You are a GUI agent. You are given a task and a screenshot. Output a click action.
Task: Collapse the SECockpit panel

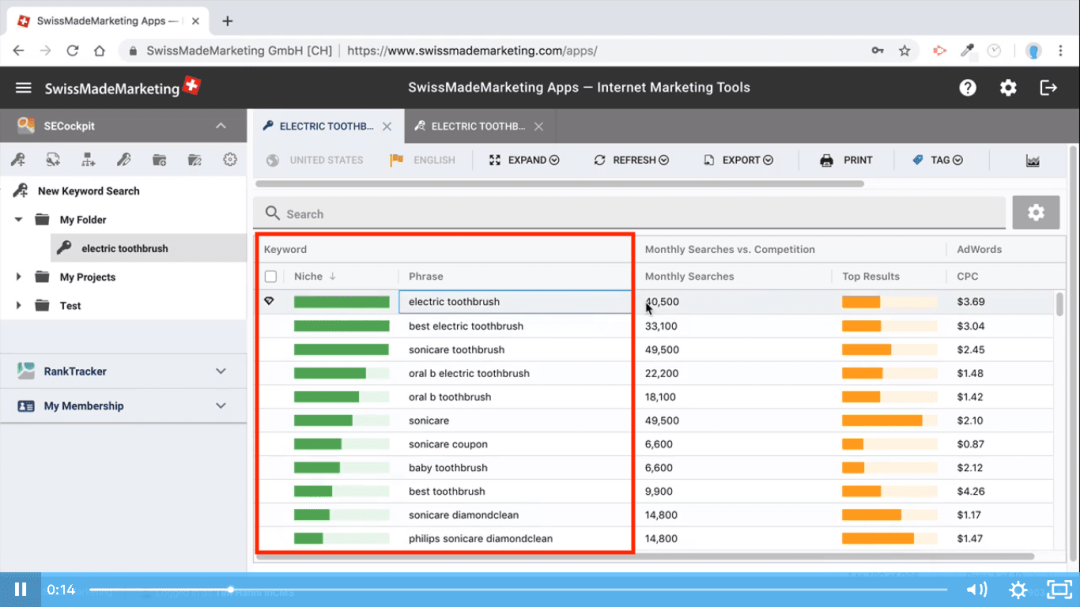[x=220, y=126]
